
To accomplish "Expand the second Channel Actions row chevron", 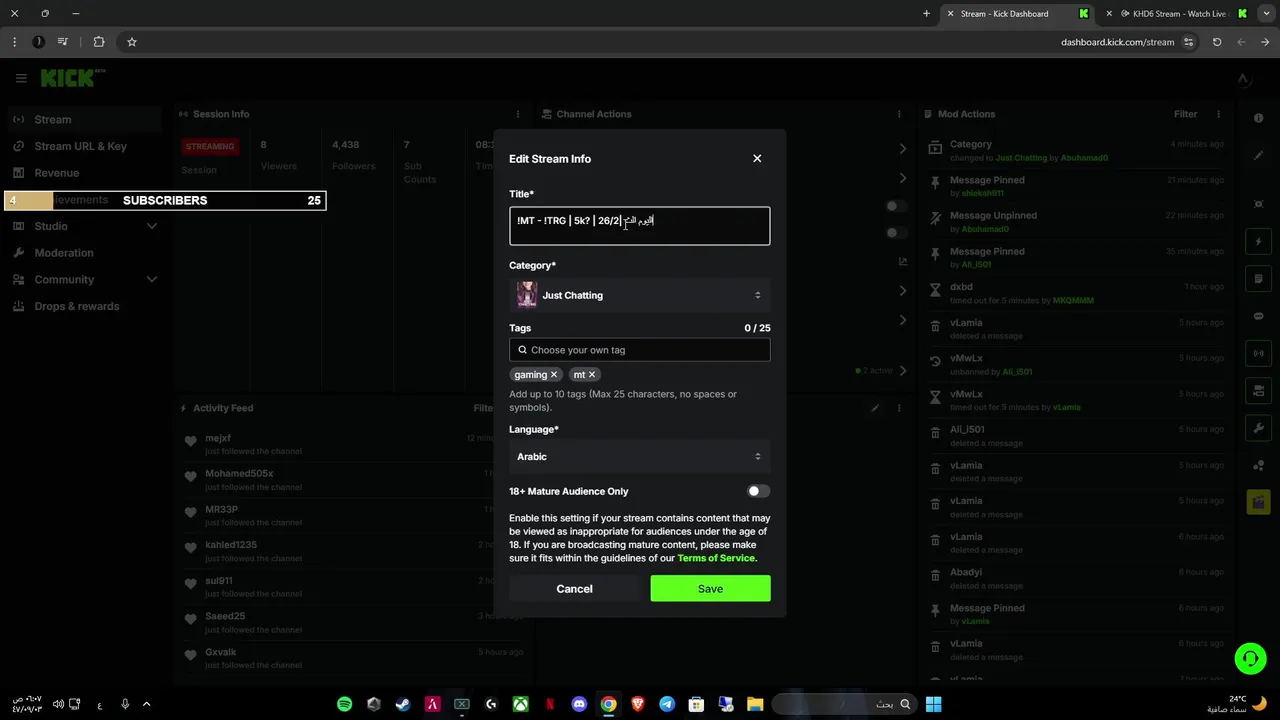I will [x=902, y=178].
